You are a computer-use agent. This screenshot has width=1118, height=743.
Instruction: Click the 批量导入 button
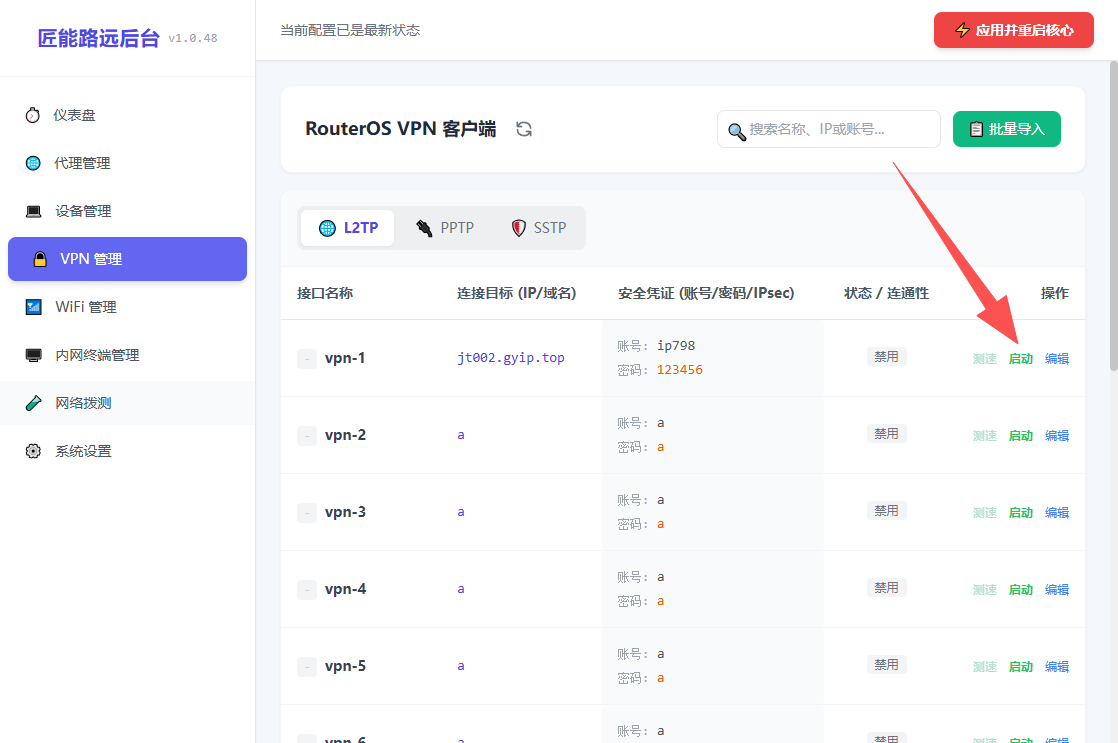(1006, 129)
